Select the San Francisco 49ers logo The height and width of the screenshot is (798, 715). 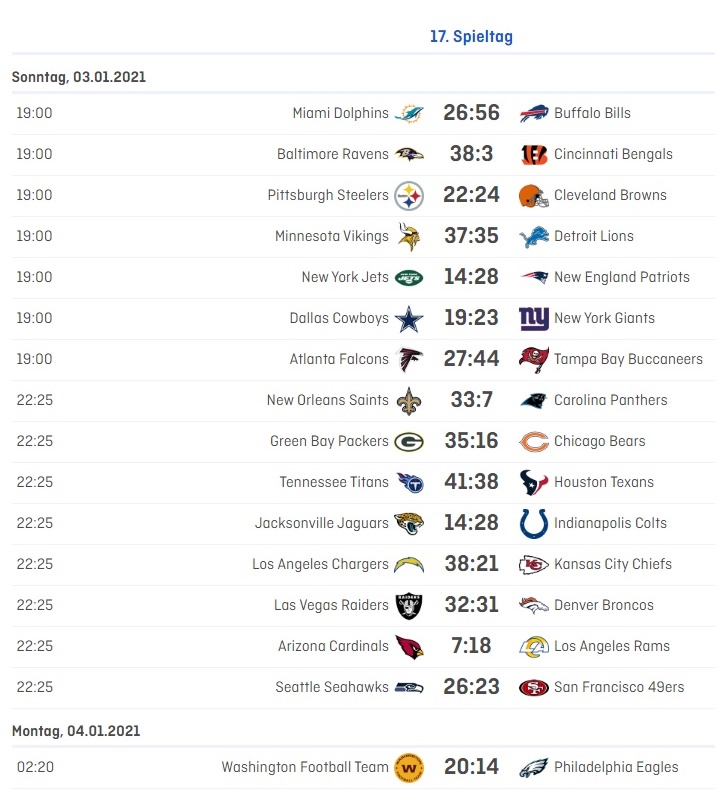coord(534,688)
